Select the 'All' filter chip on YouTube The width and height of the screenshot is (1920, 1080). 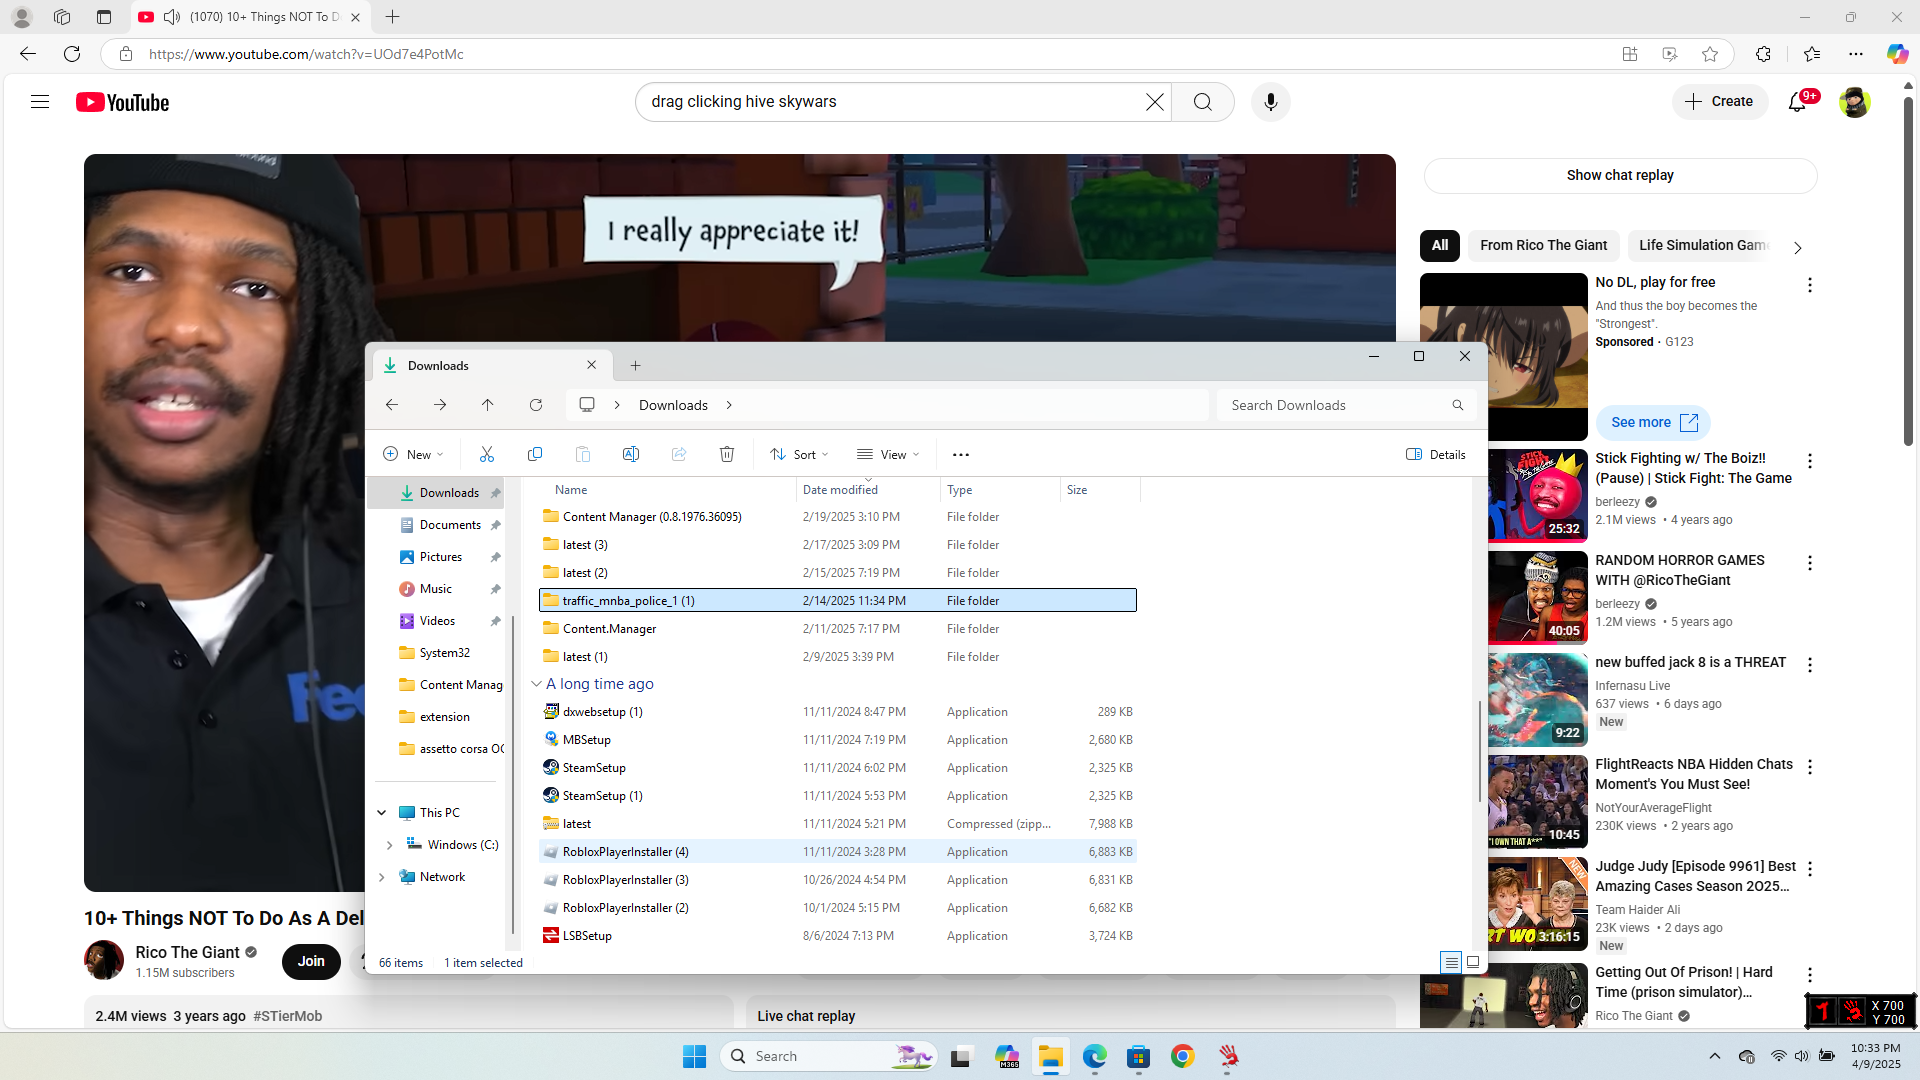pyautogui.click(x=1440, y=245)
